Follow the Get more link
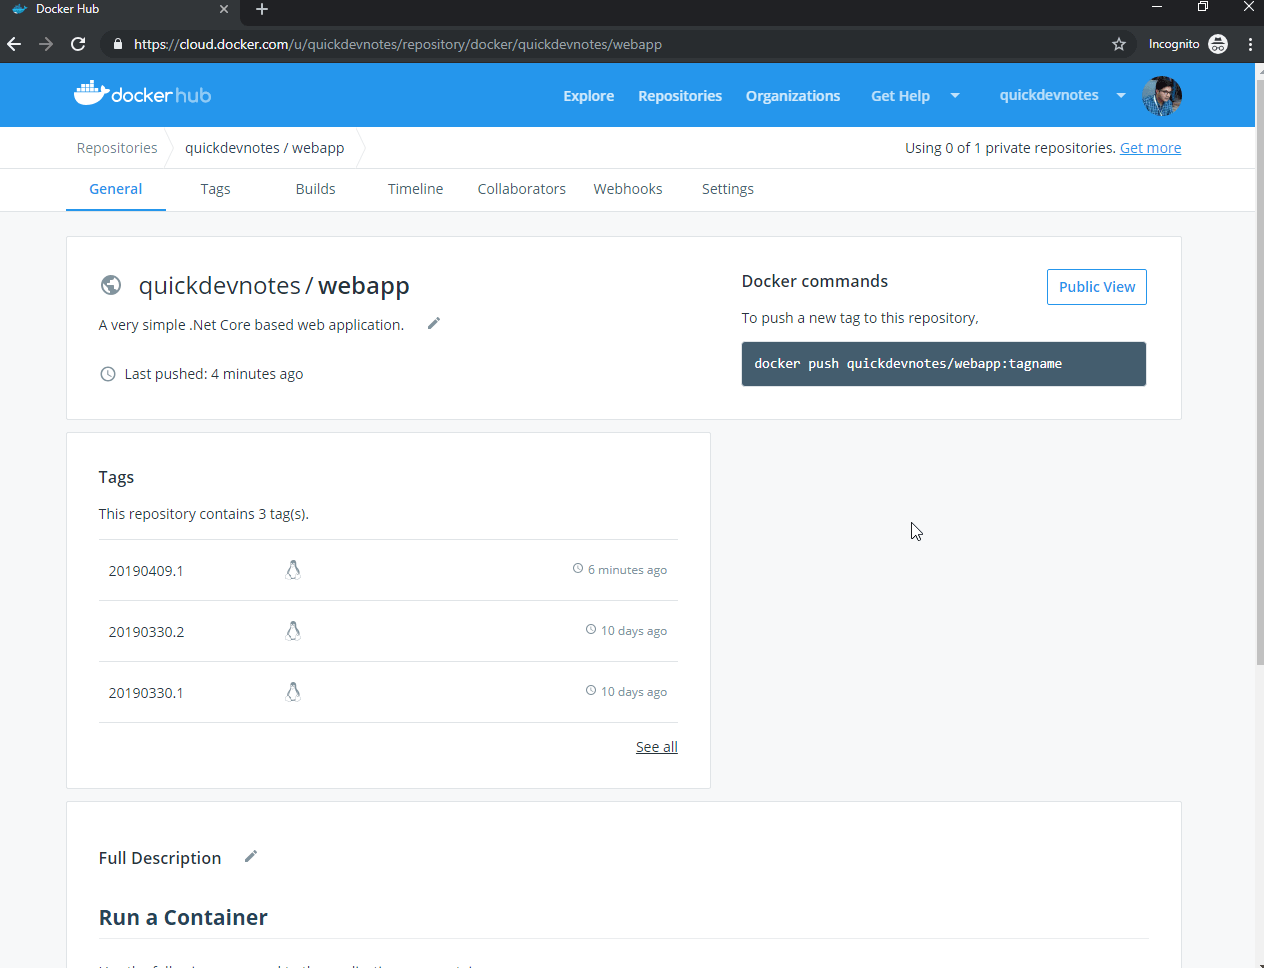The width and height of the screenshot is (1264, 968). click(1150, 148)
